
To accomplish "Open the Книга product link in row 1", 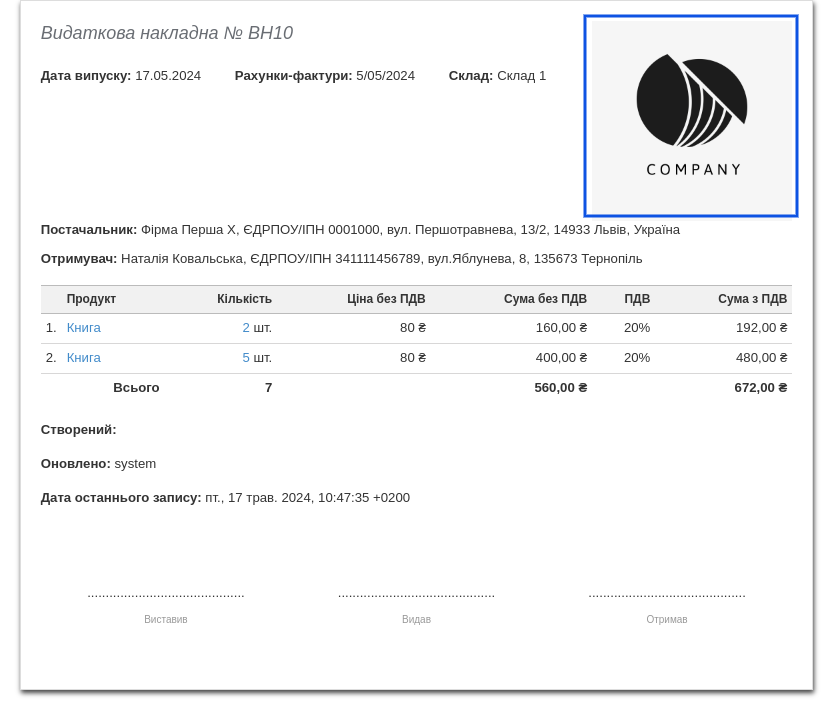I will [84, 327].
